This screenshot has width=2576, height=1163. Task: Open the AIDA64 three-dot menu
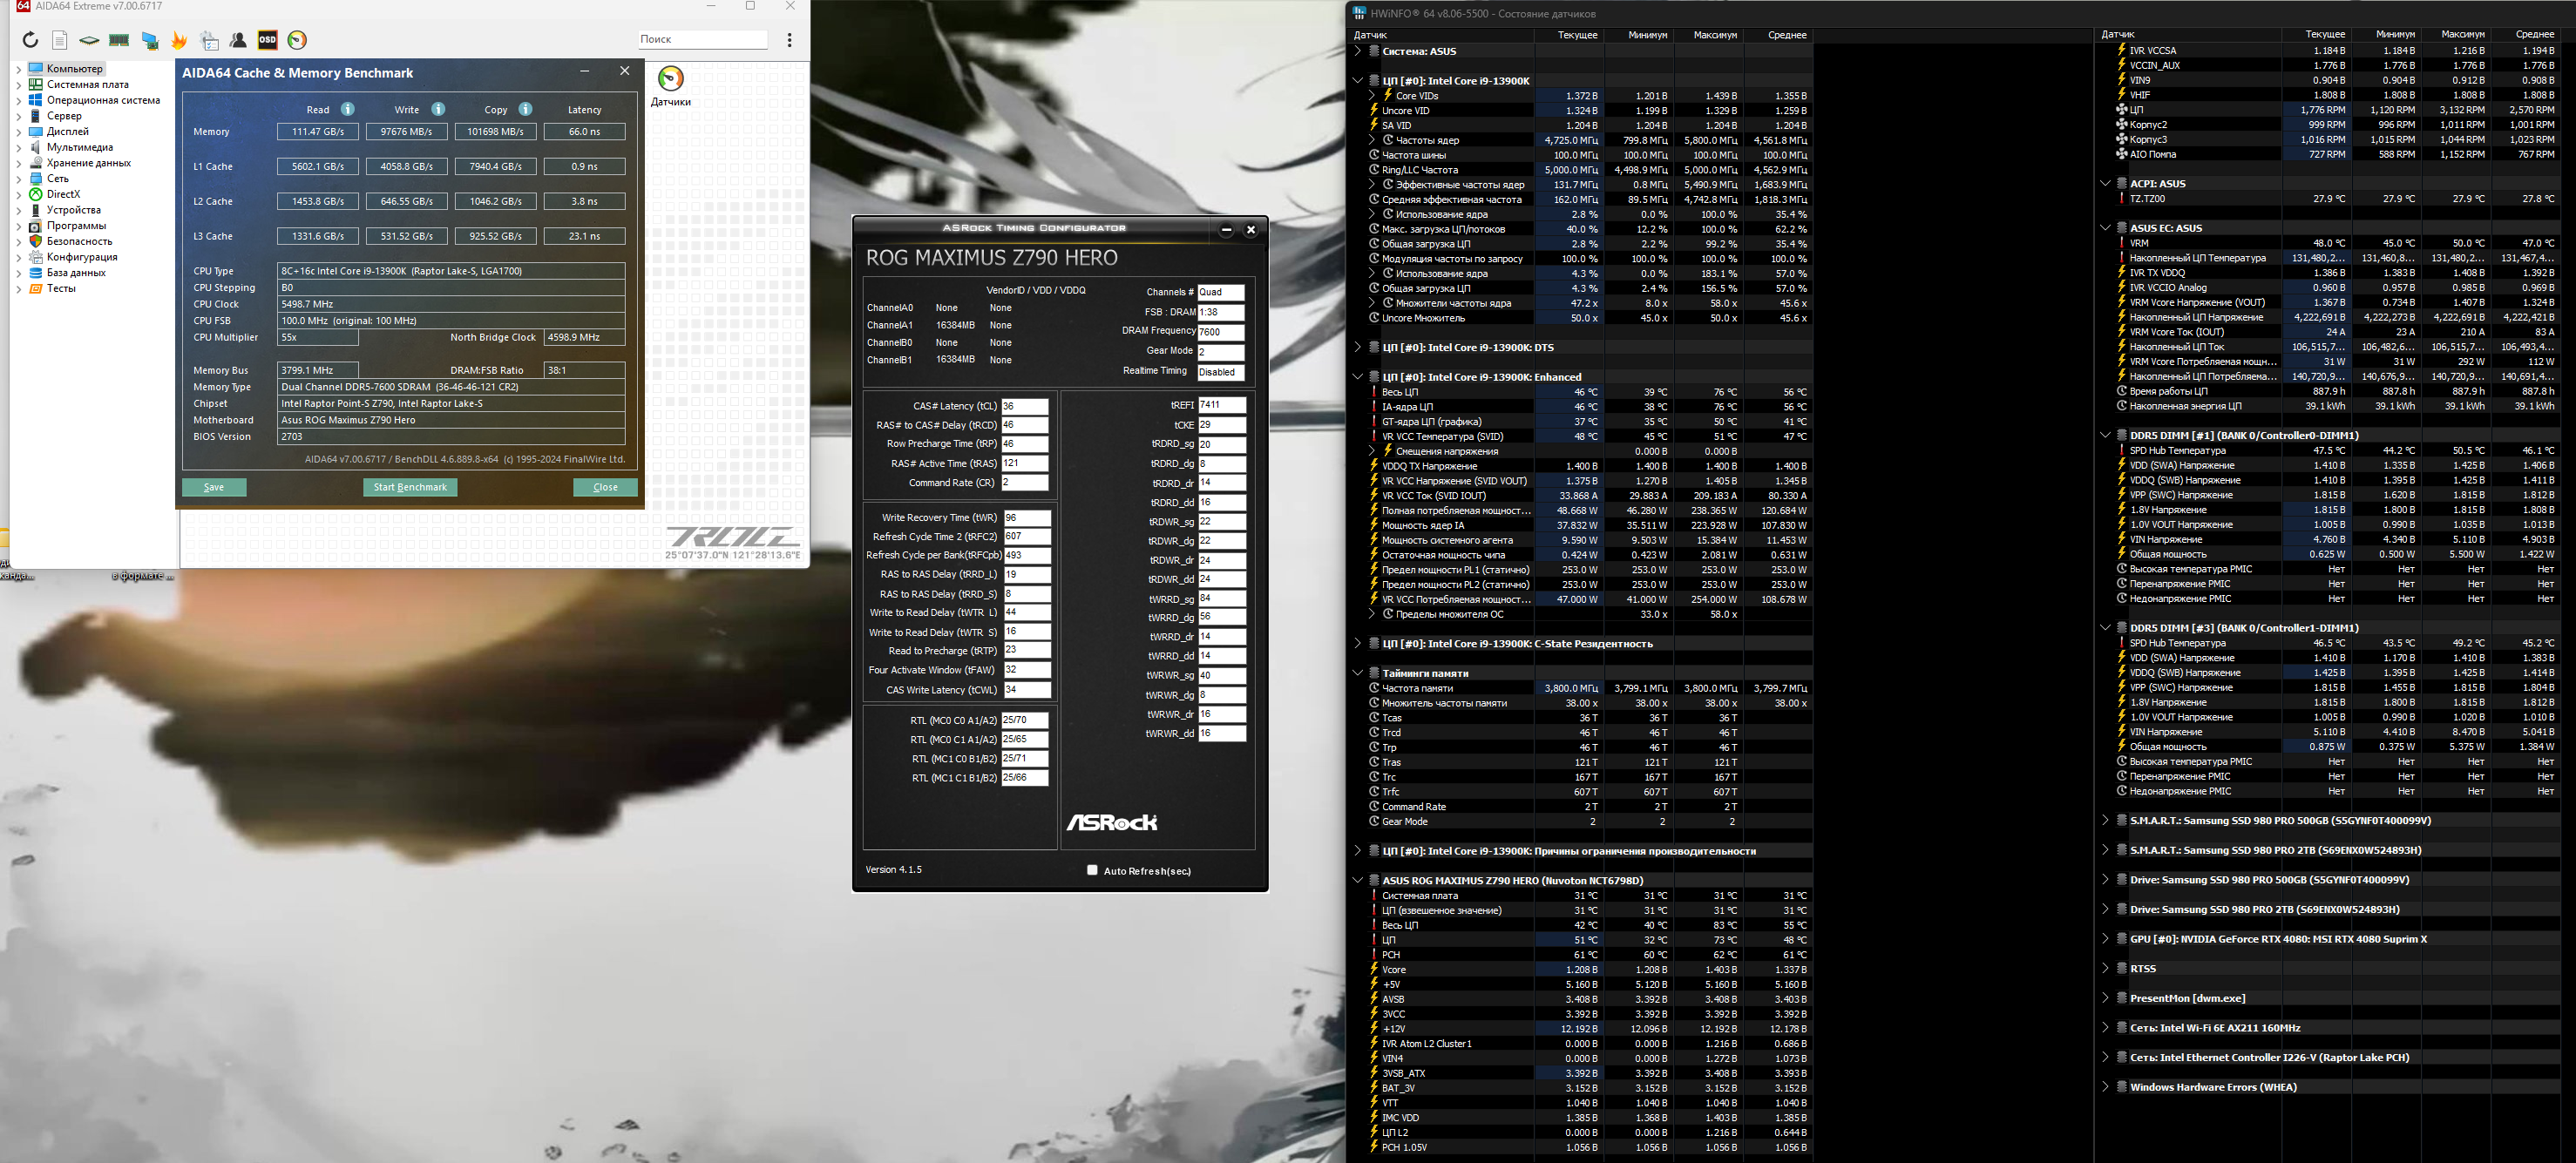coord(789,40)
